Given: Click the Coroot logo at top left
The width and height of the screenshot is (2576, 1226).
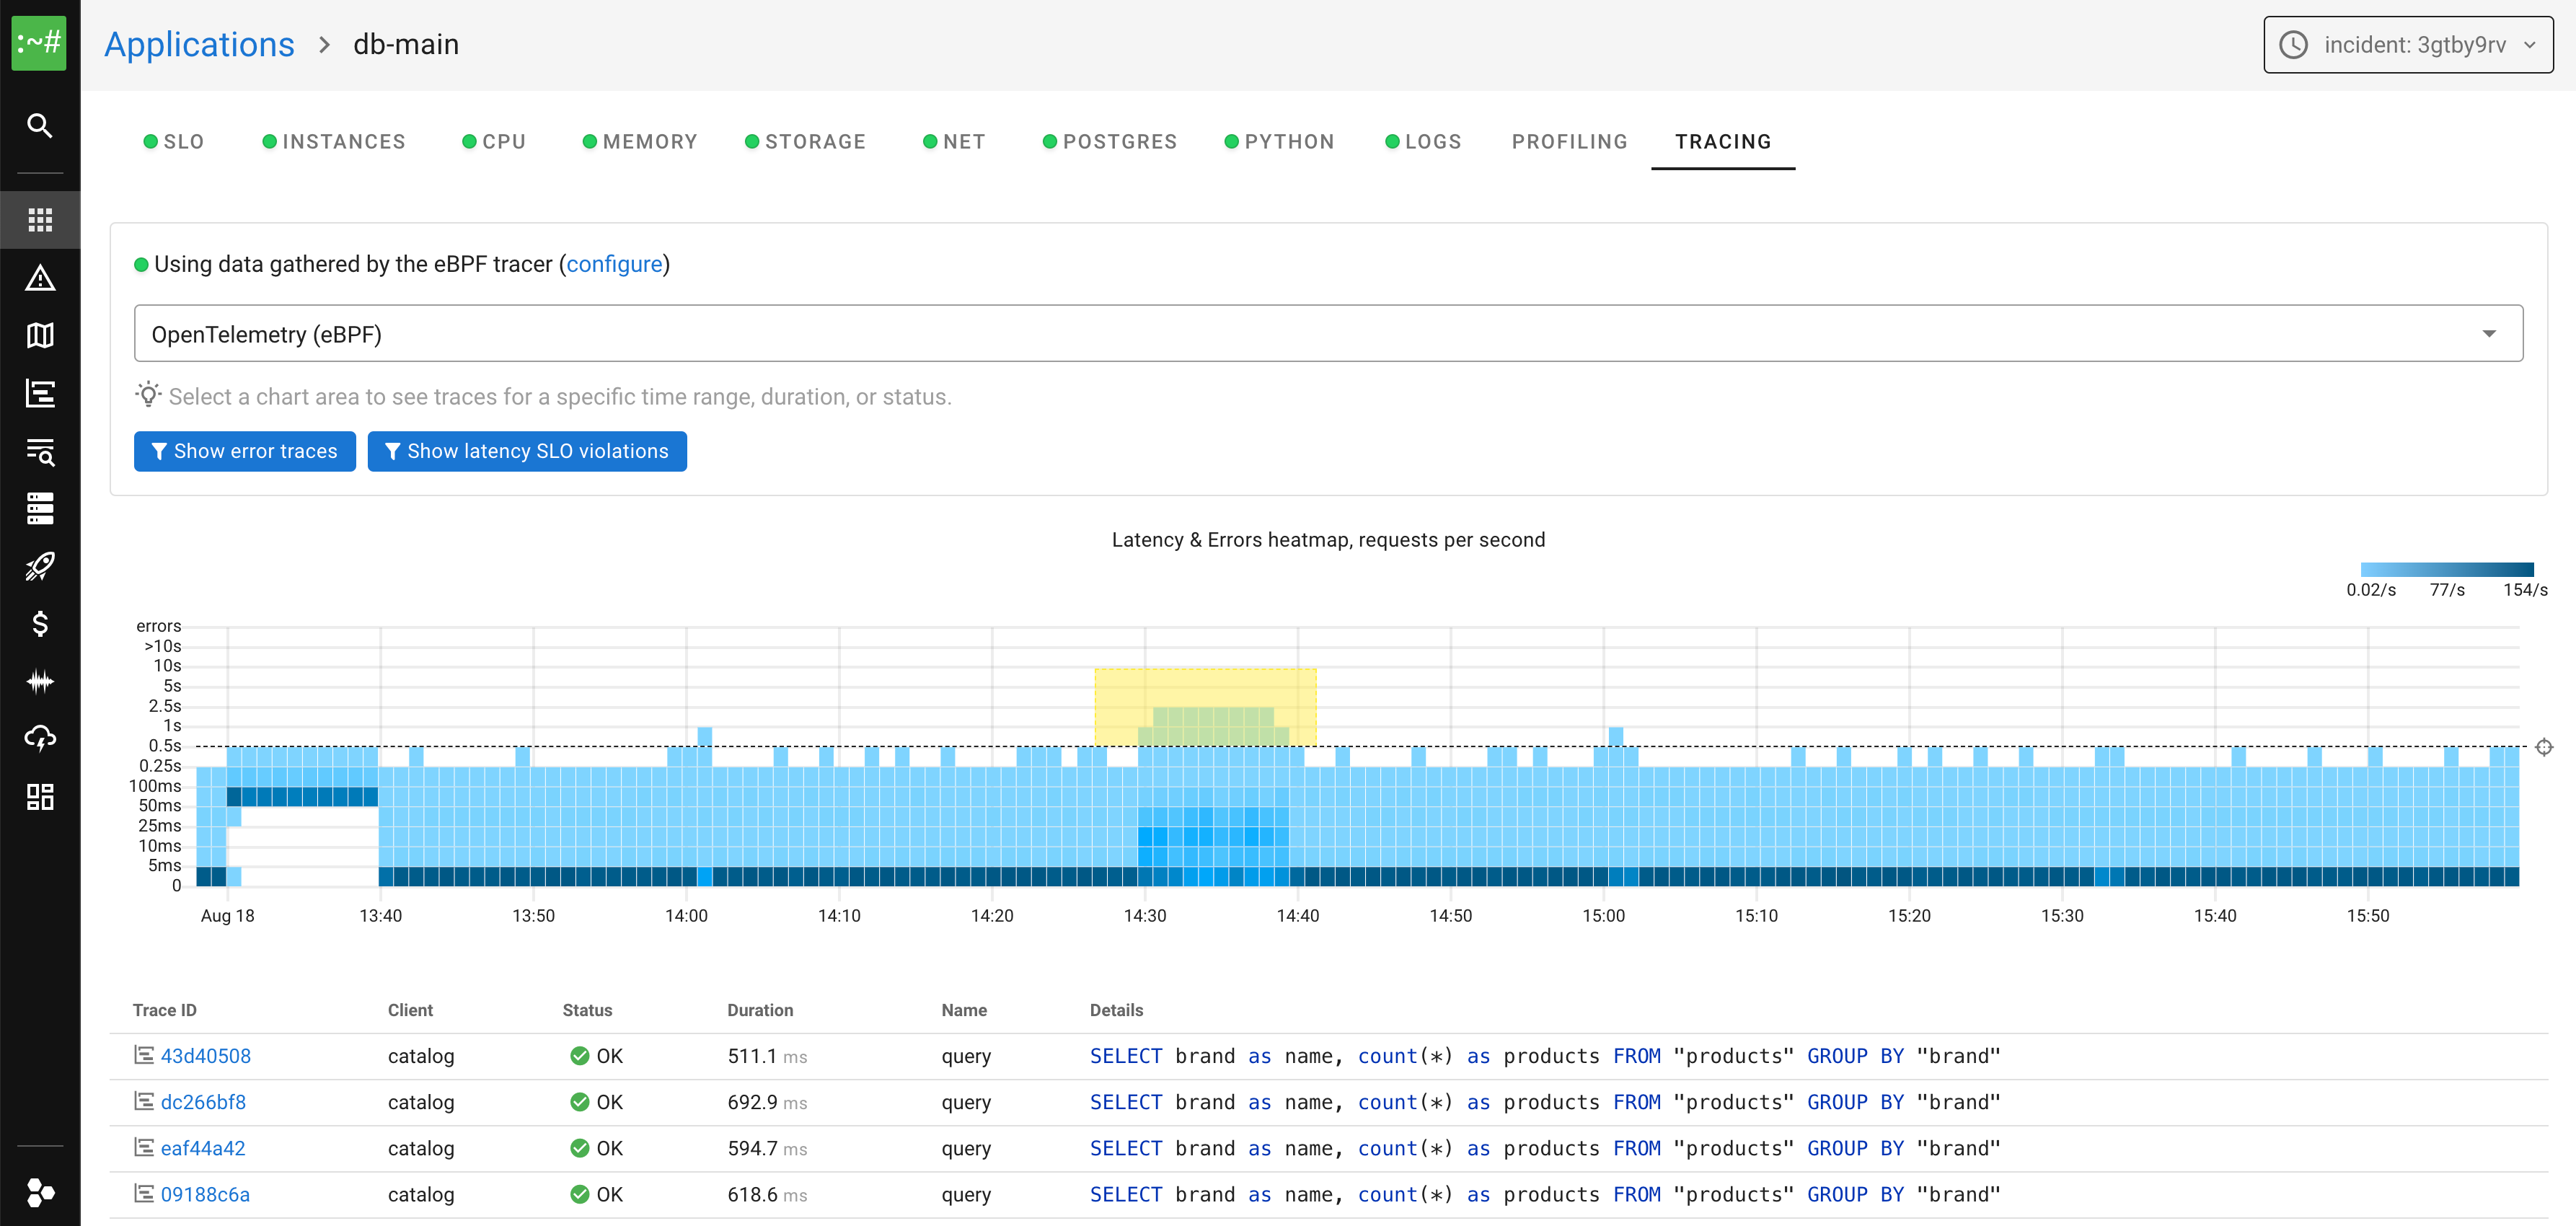Looking at the screenshot, I should click(40, 43).
